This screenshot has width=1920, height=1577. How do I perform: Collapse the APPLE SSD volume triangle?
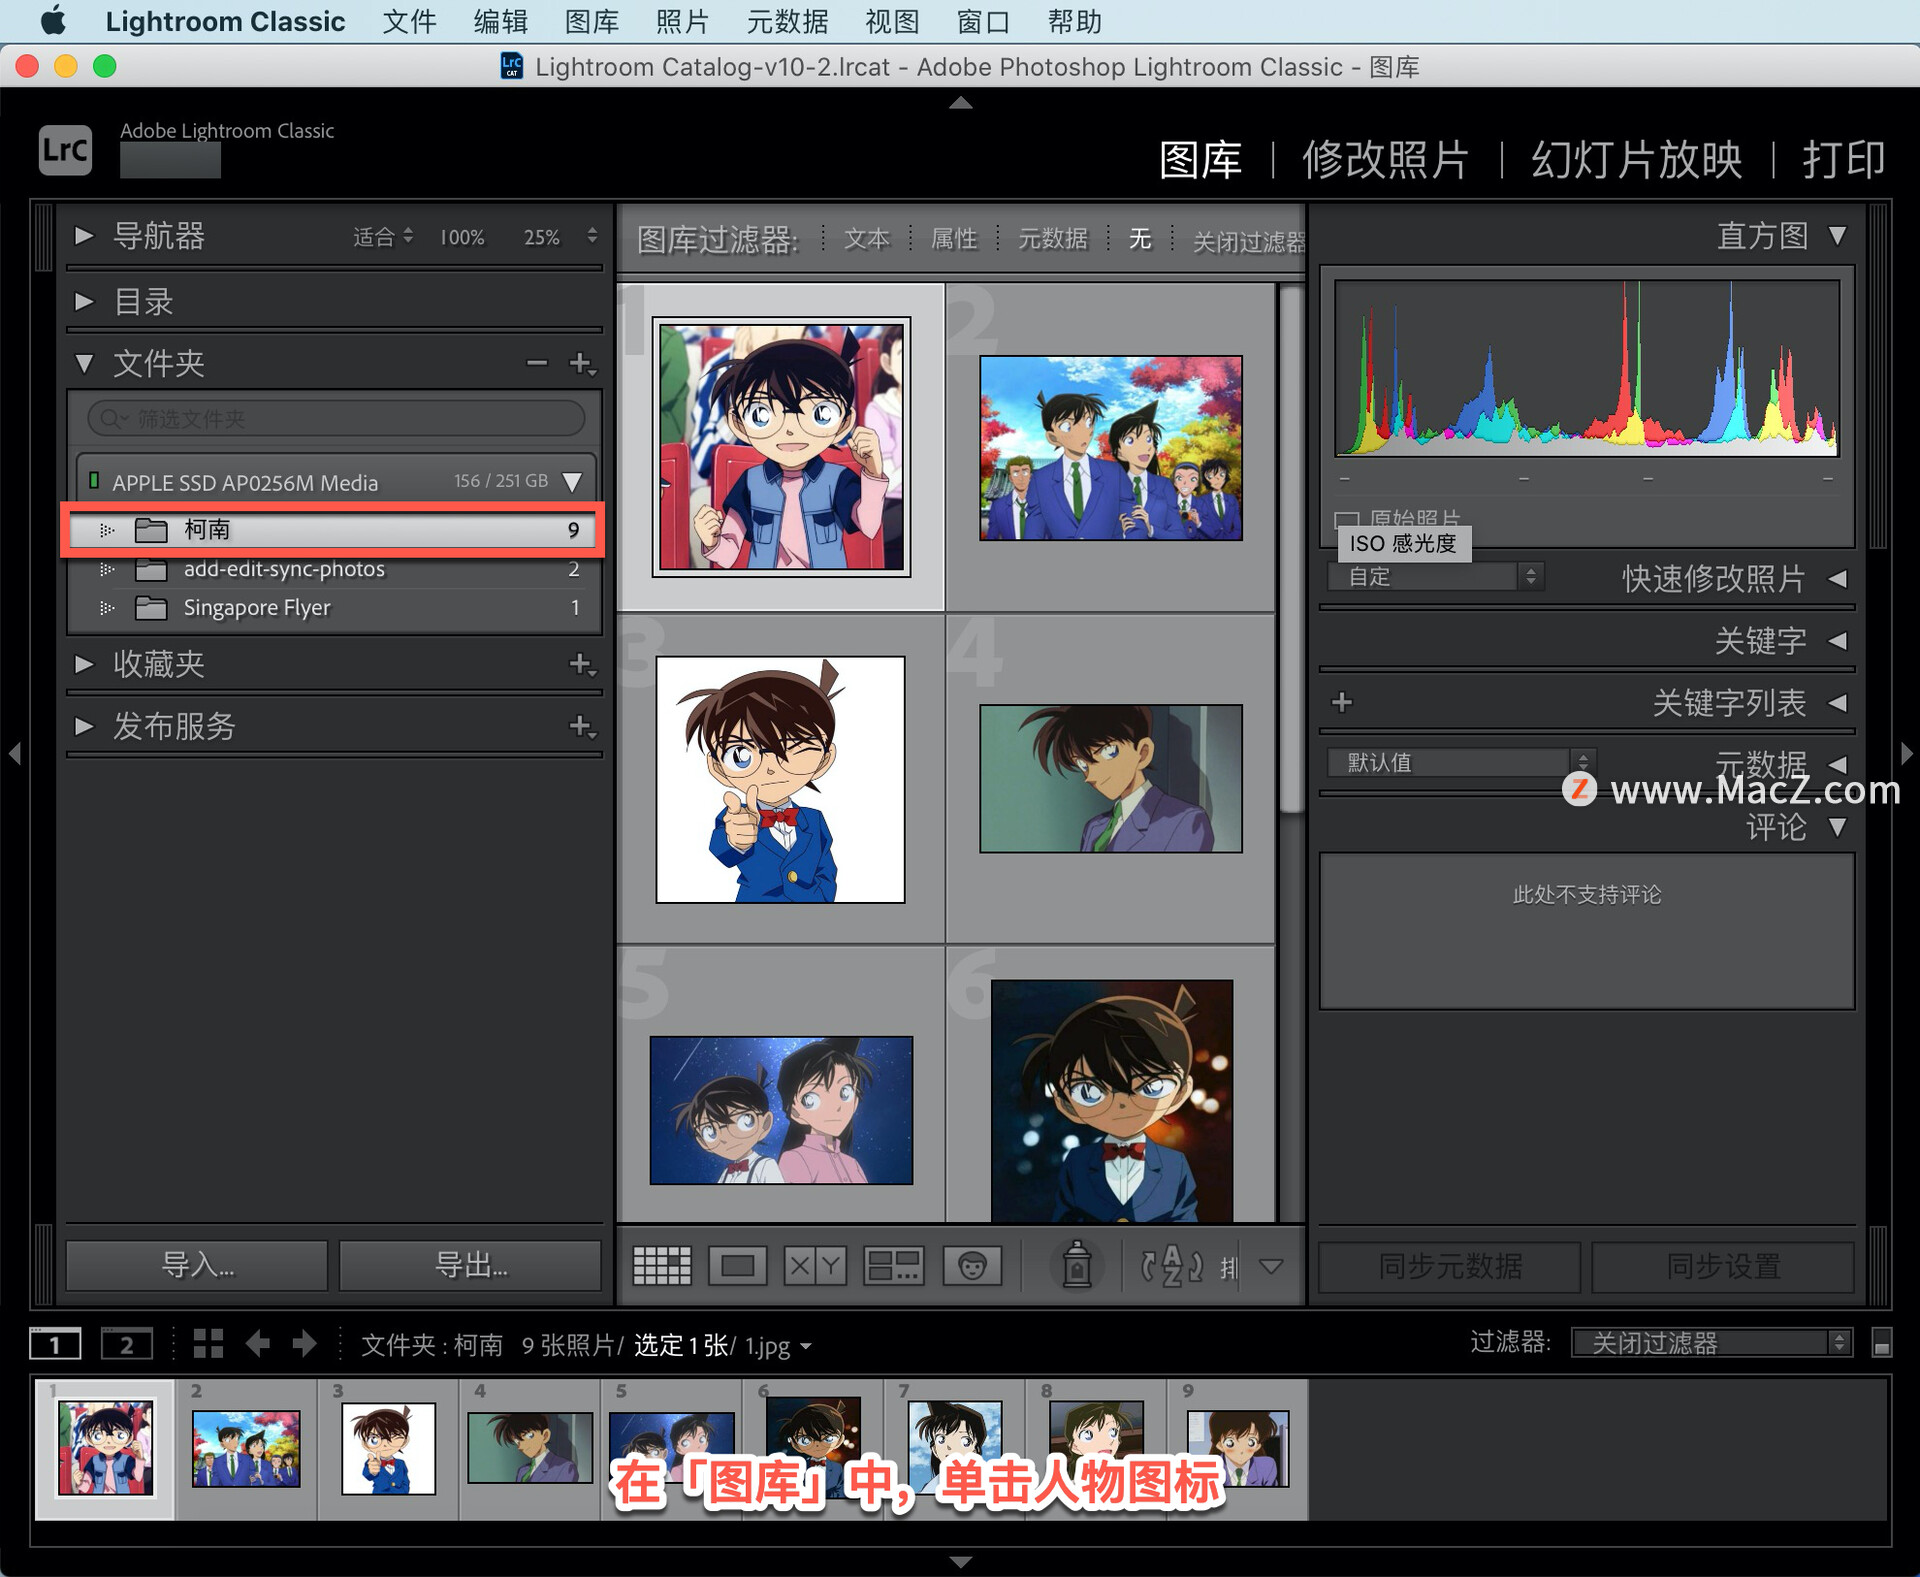click(573, 482)
